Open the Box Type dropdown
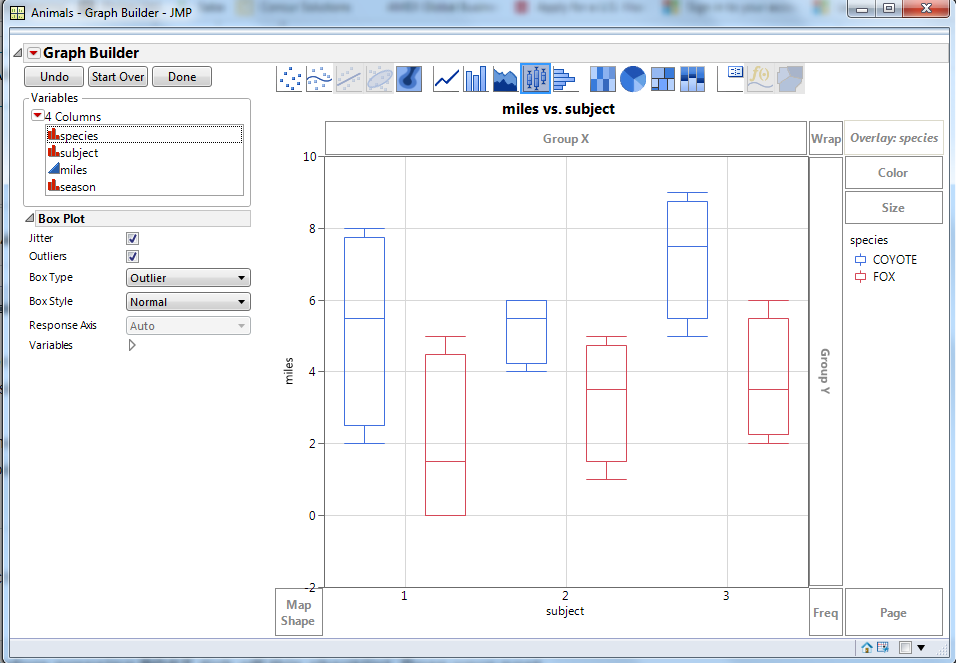The height and width of the screenshot is (663, 956). point(187,277)
